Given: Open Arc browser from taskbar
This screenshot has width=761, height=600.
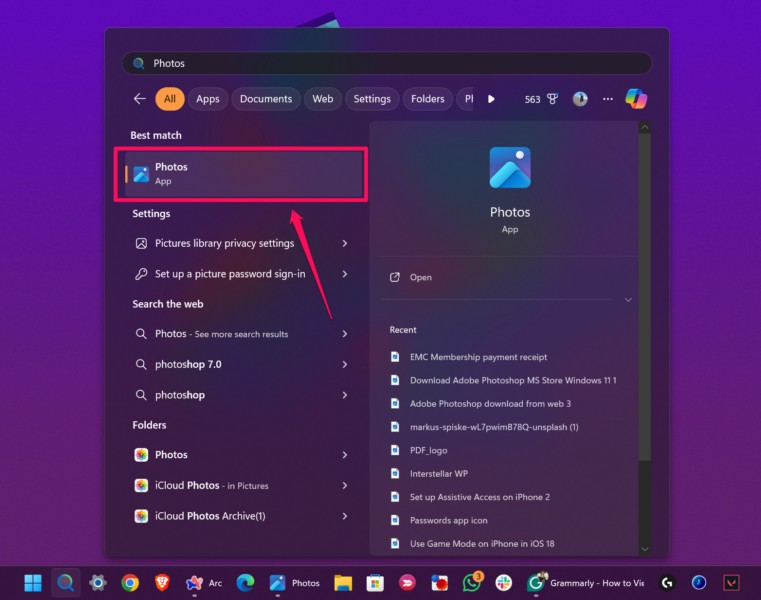Looking at the screenshot, I should (204, 583).
